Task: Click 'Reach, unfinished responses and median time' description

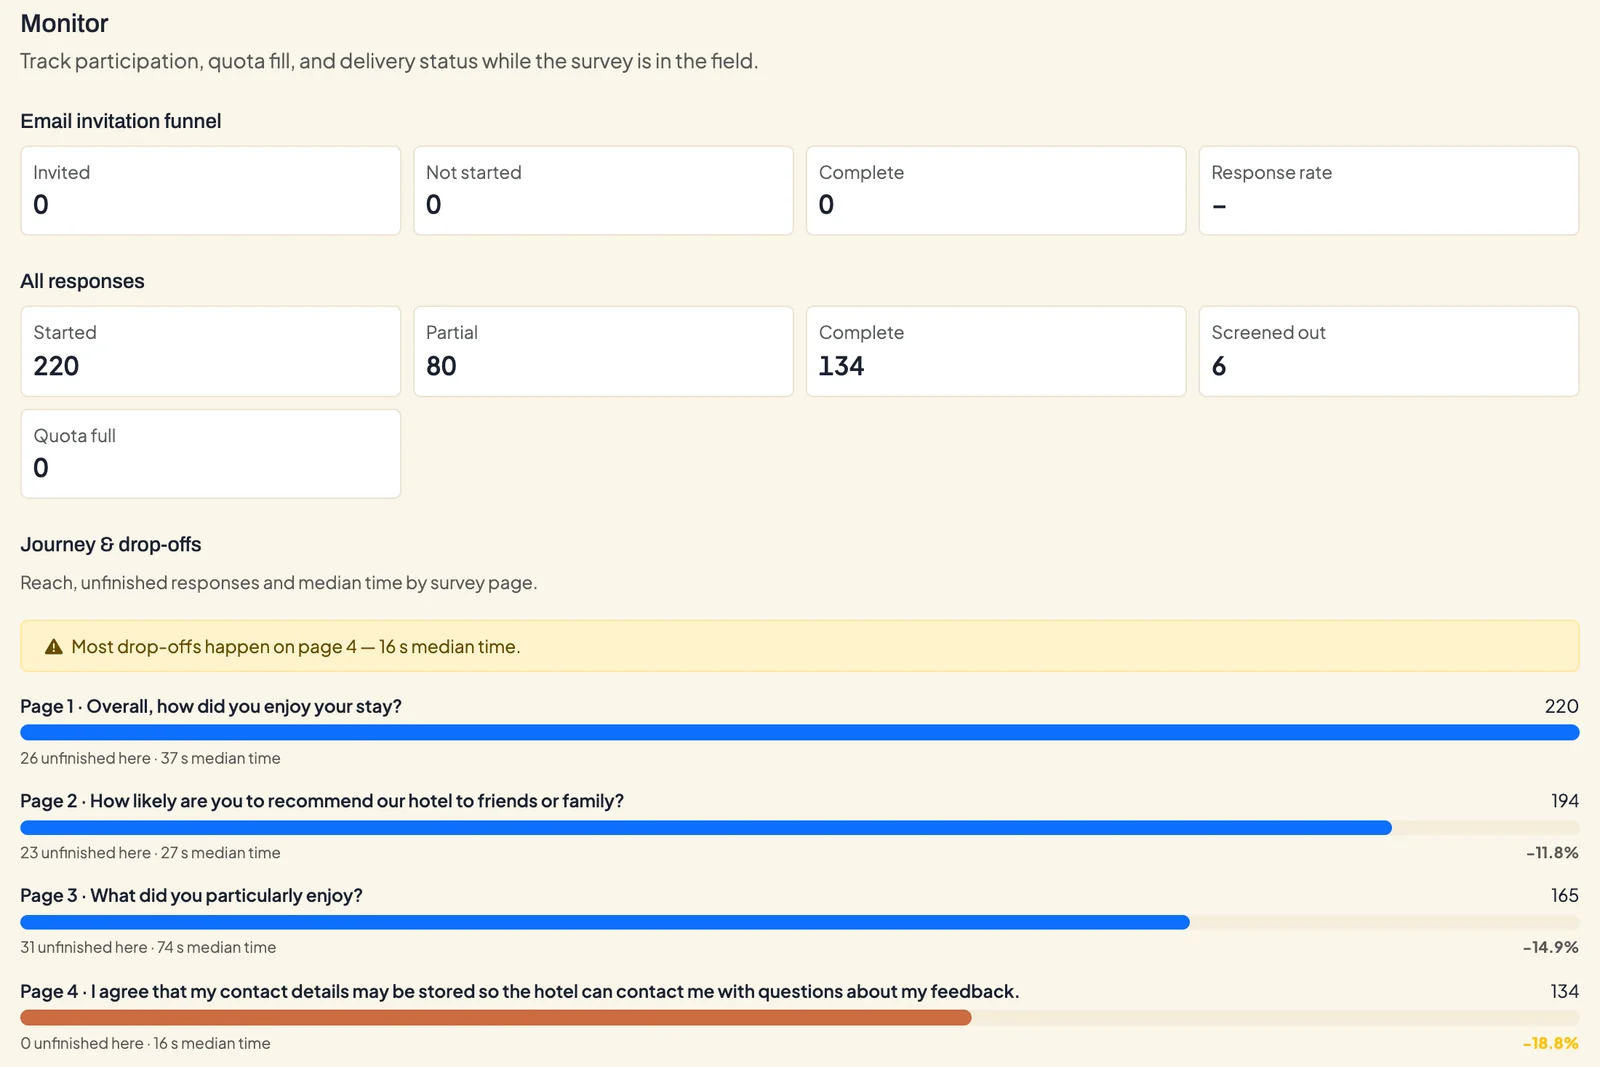Action: pos(279,583)
